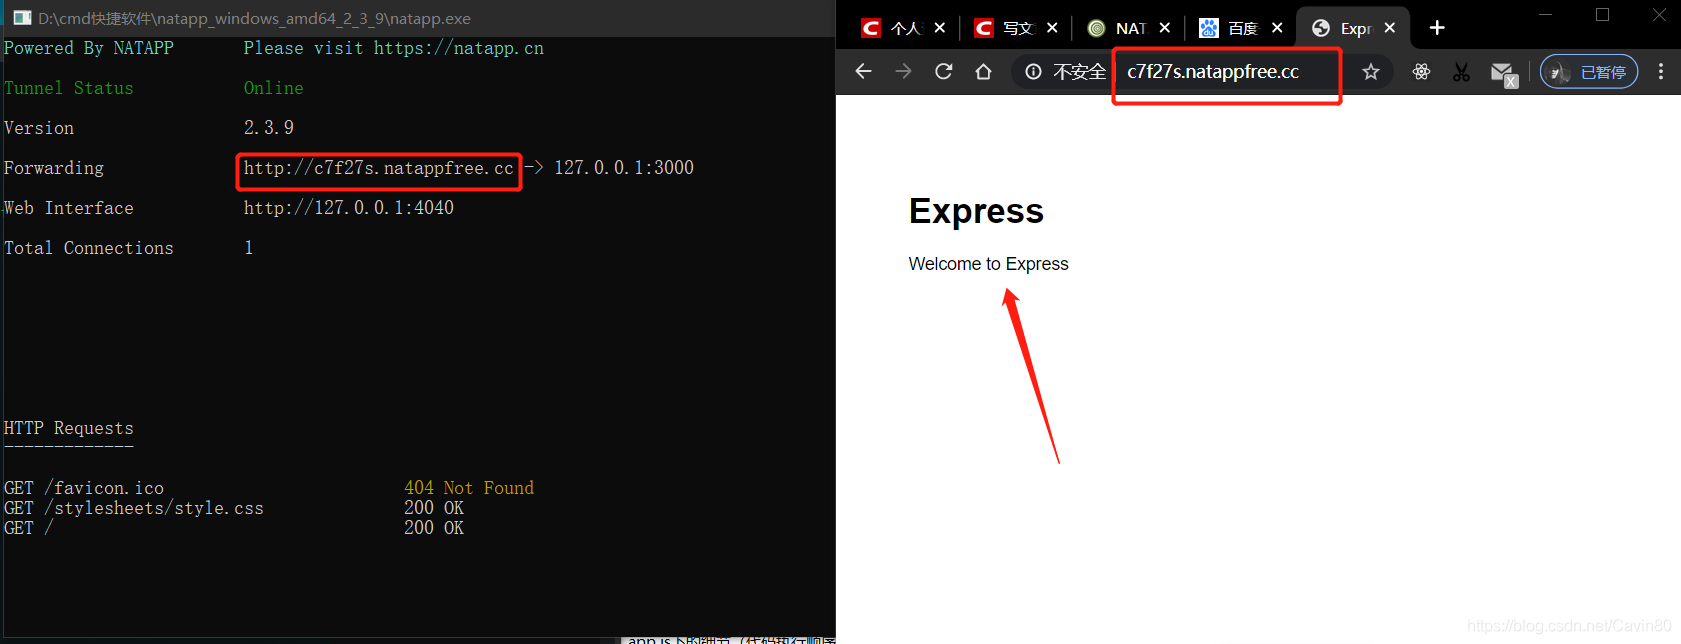The image size is (1681, 644).
Task: Click the Web Interface label
Action: pos(69,208)
